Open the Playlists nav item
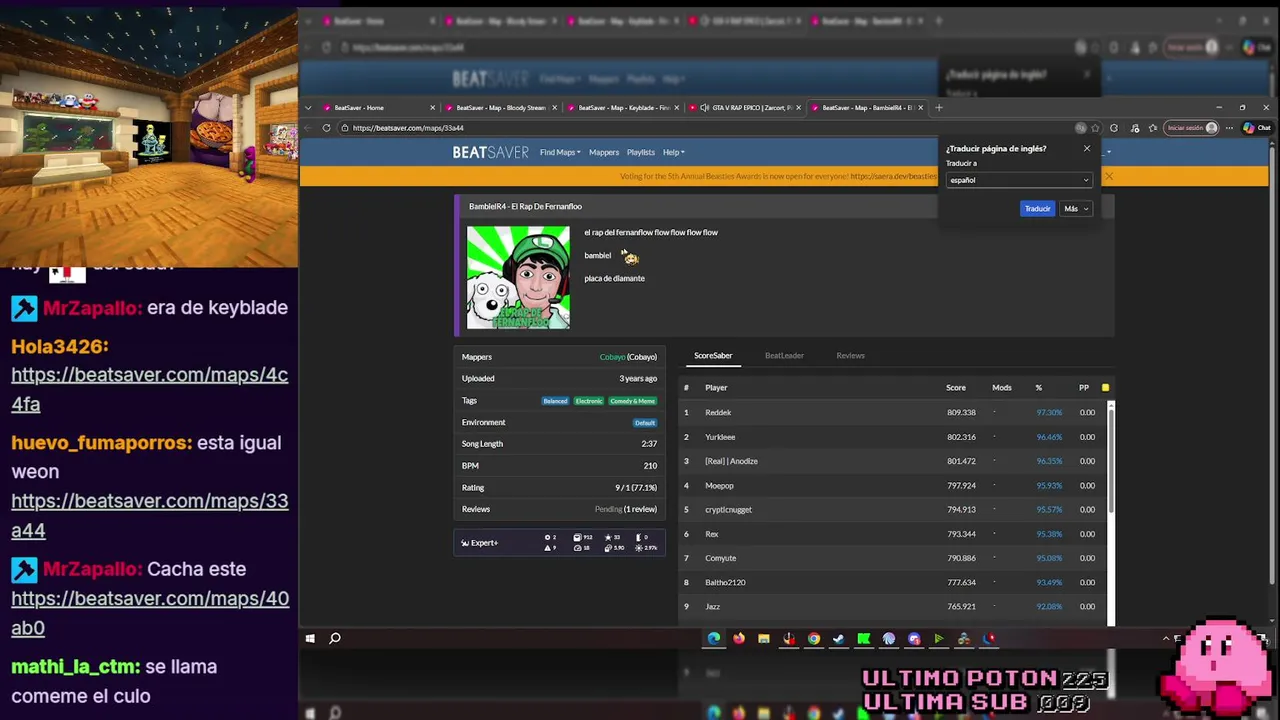 (641, 152)
